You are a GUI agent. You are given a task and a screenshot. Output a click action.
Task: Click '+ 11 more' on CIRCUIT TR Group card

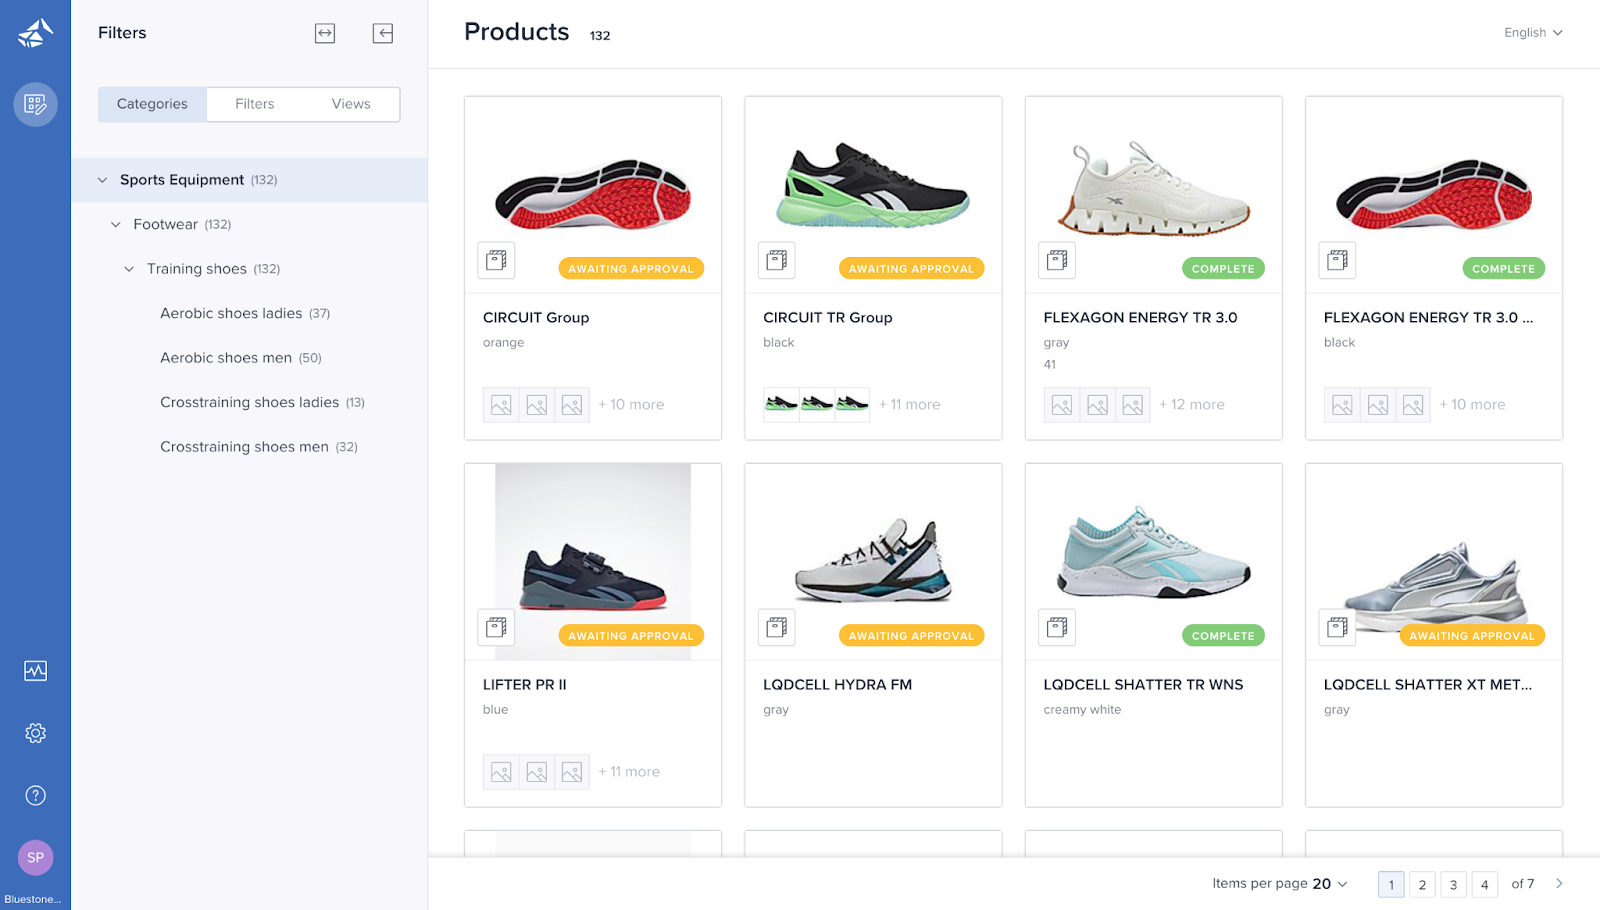910,405
